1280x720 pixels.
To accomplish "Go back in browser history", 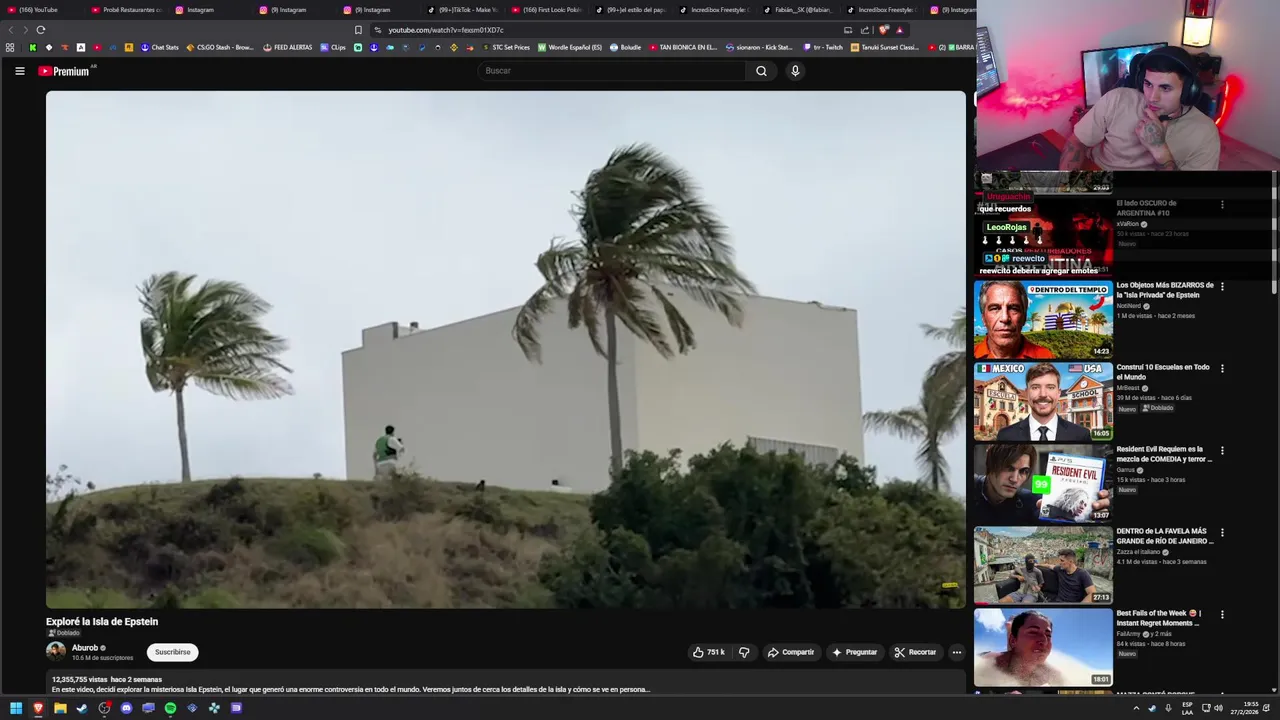I will tap(12, 30).
